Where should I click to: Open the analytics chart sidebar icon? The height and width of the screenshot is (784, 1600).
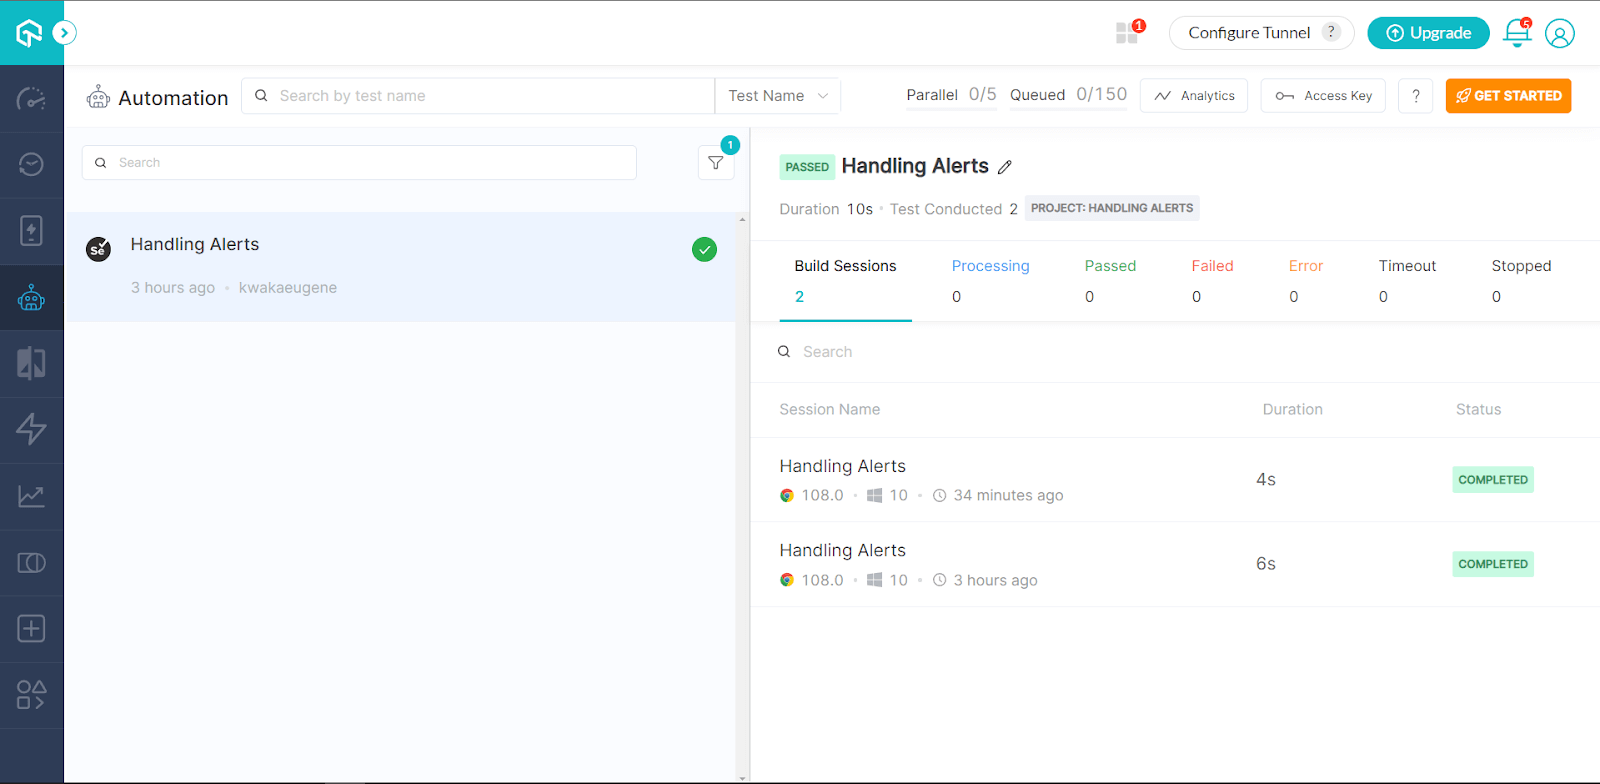click(x=31, y=496)
